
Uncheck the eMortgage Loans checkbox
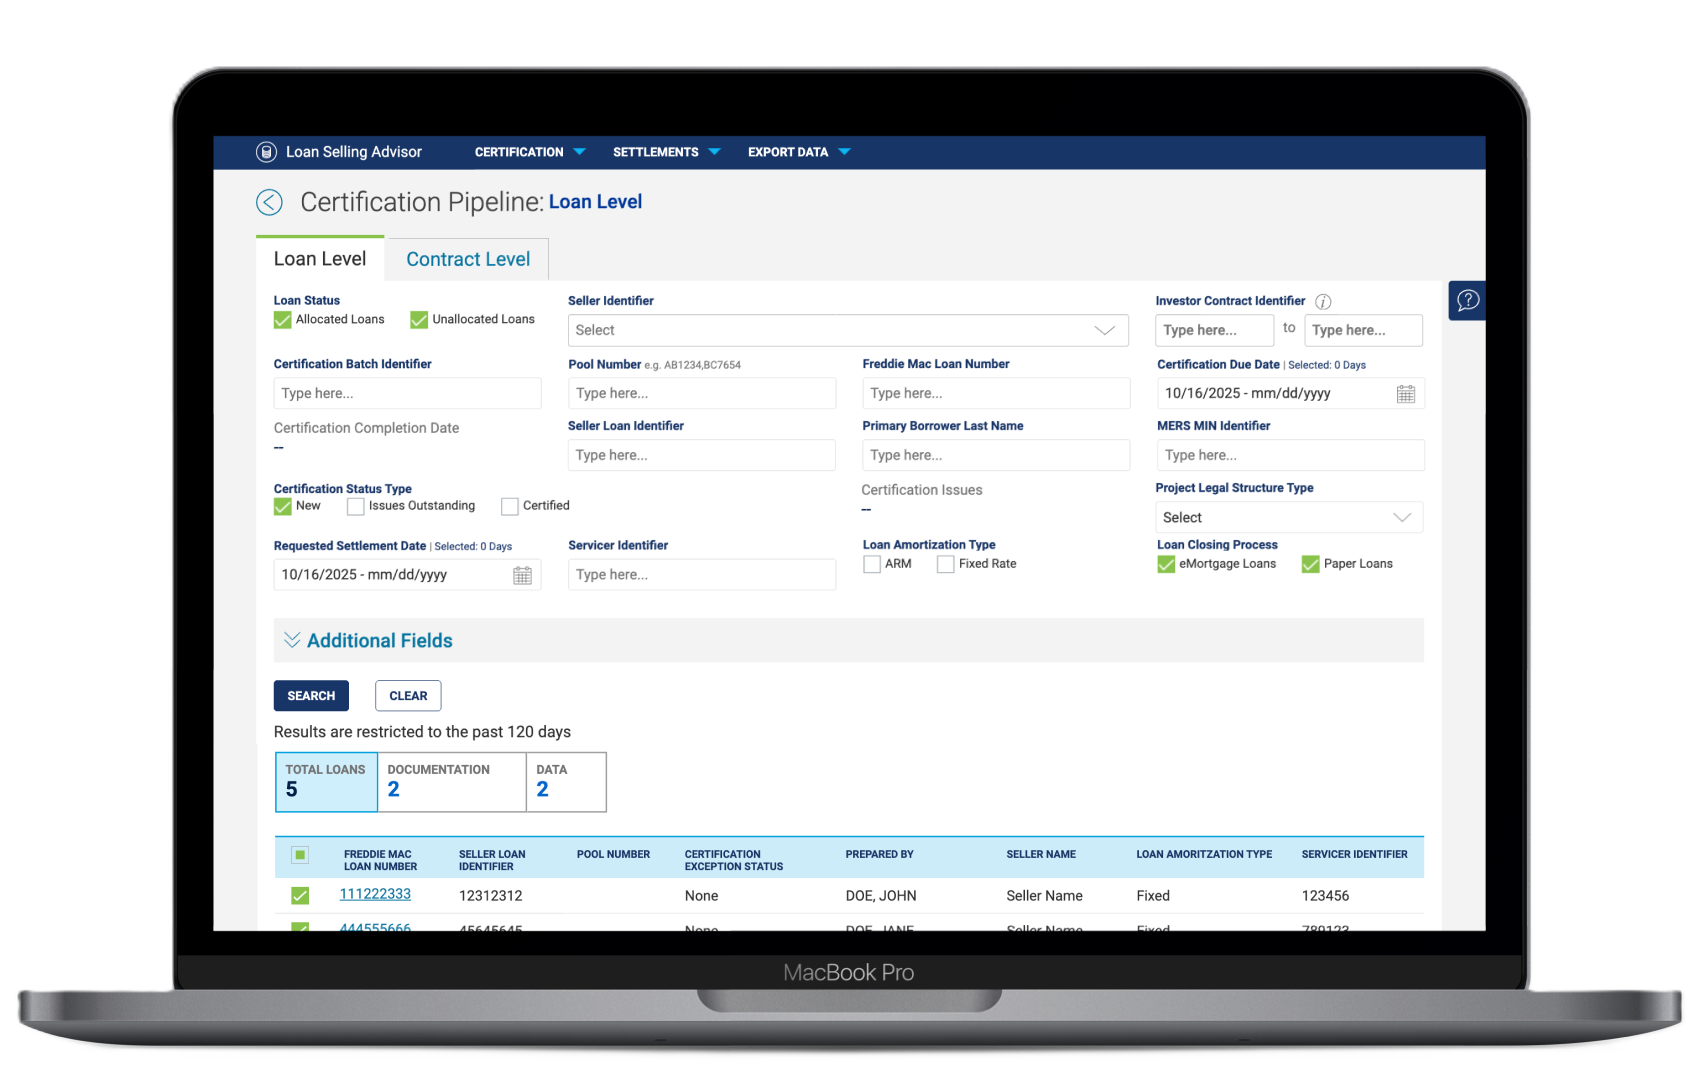click(x=1166, y=565)
